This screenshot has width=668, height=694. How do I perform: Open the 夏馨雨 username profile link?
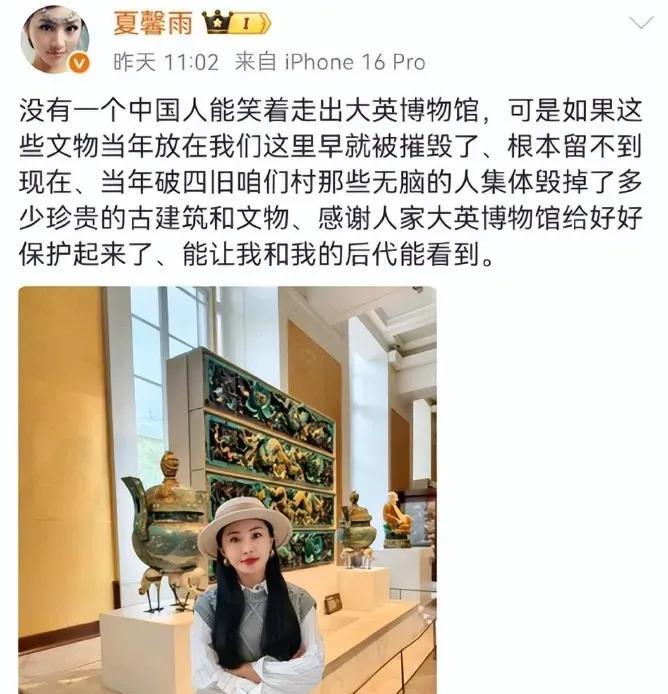[x=153, y=23]
